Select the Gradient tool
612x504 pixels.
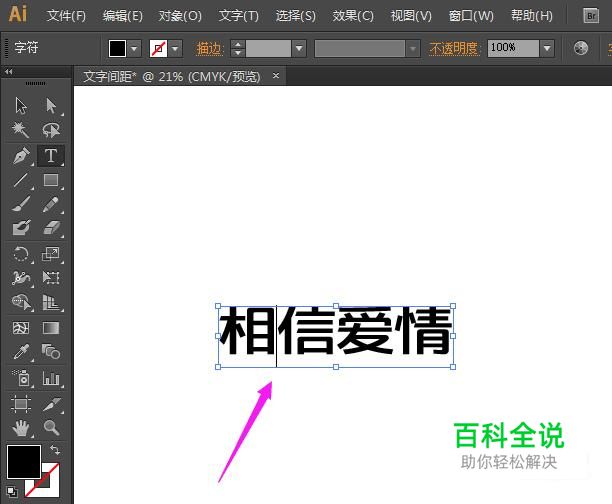click(51, 328)
